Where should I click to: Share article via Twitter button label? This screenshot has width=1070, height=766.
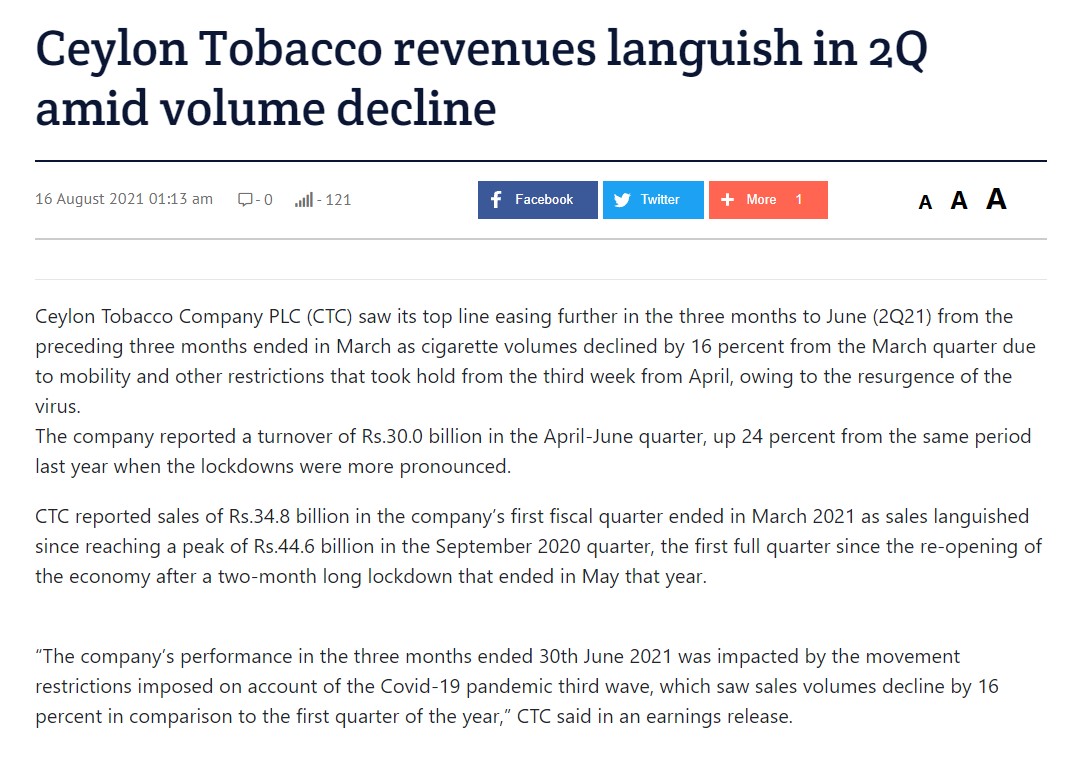660,200
